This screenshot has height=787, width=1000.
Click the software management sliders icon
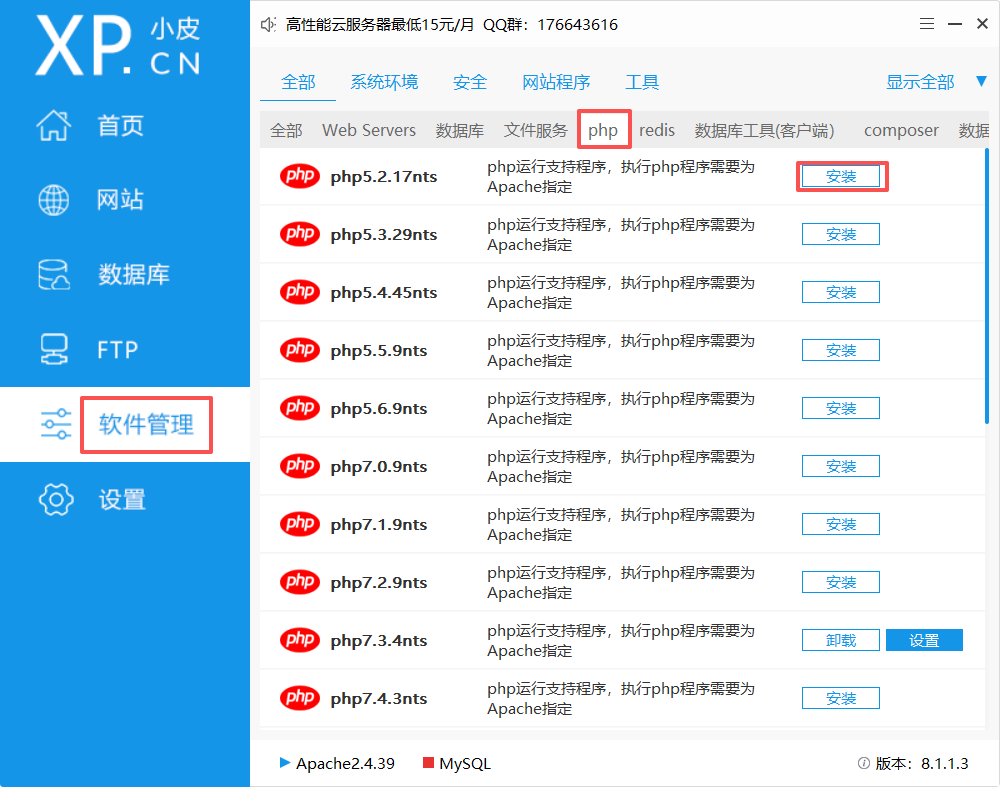point(56,424)
